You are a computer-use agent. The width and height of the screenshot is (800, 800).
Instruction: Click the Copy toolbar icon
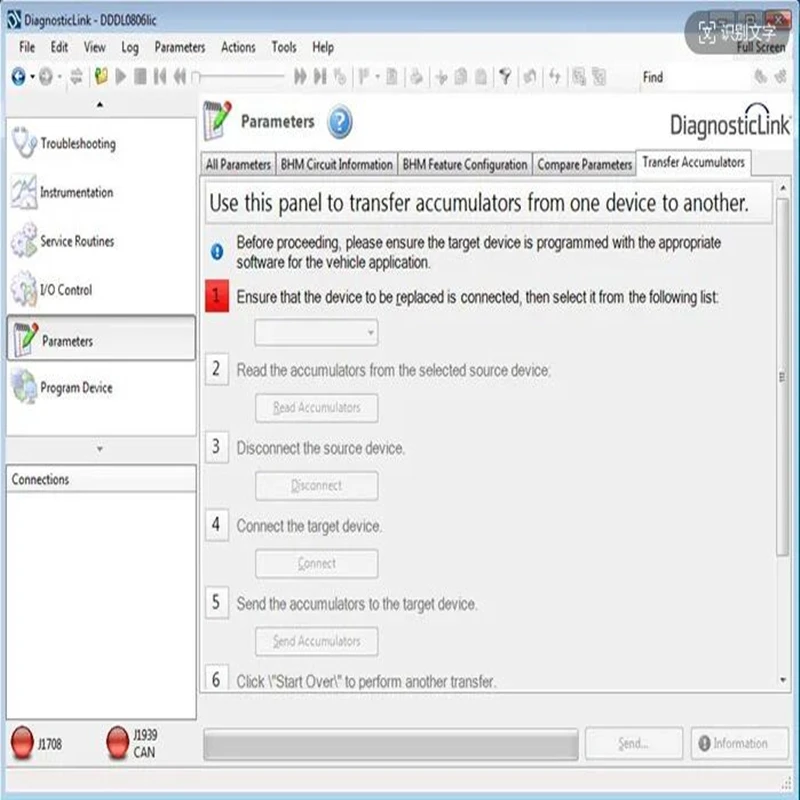[461, 77]
